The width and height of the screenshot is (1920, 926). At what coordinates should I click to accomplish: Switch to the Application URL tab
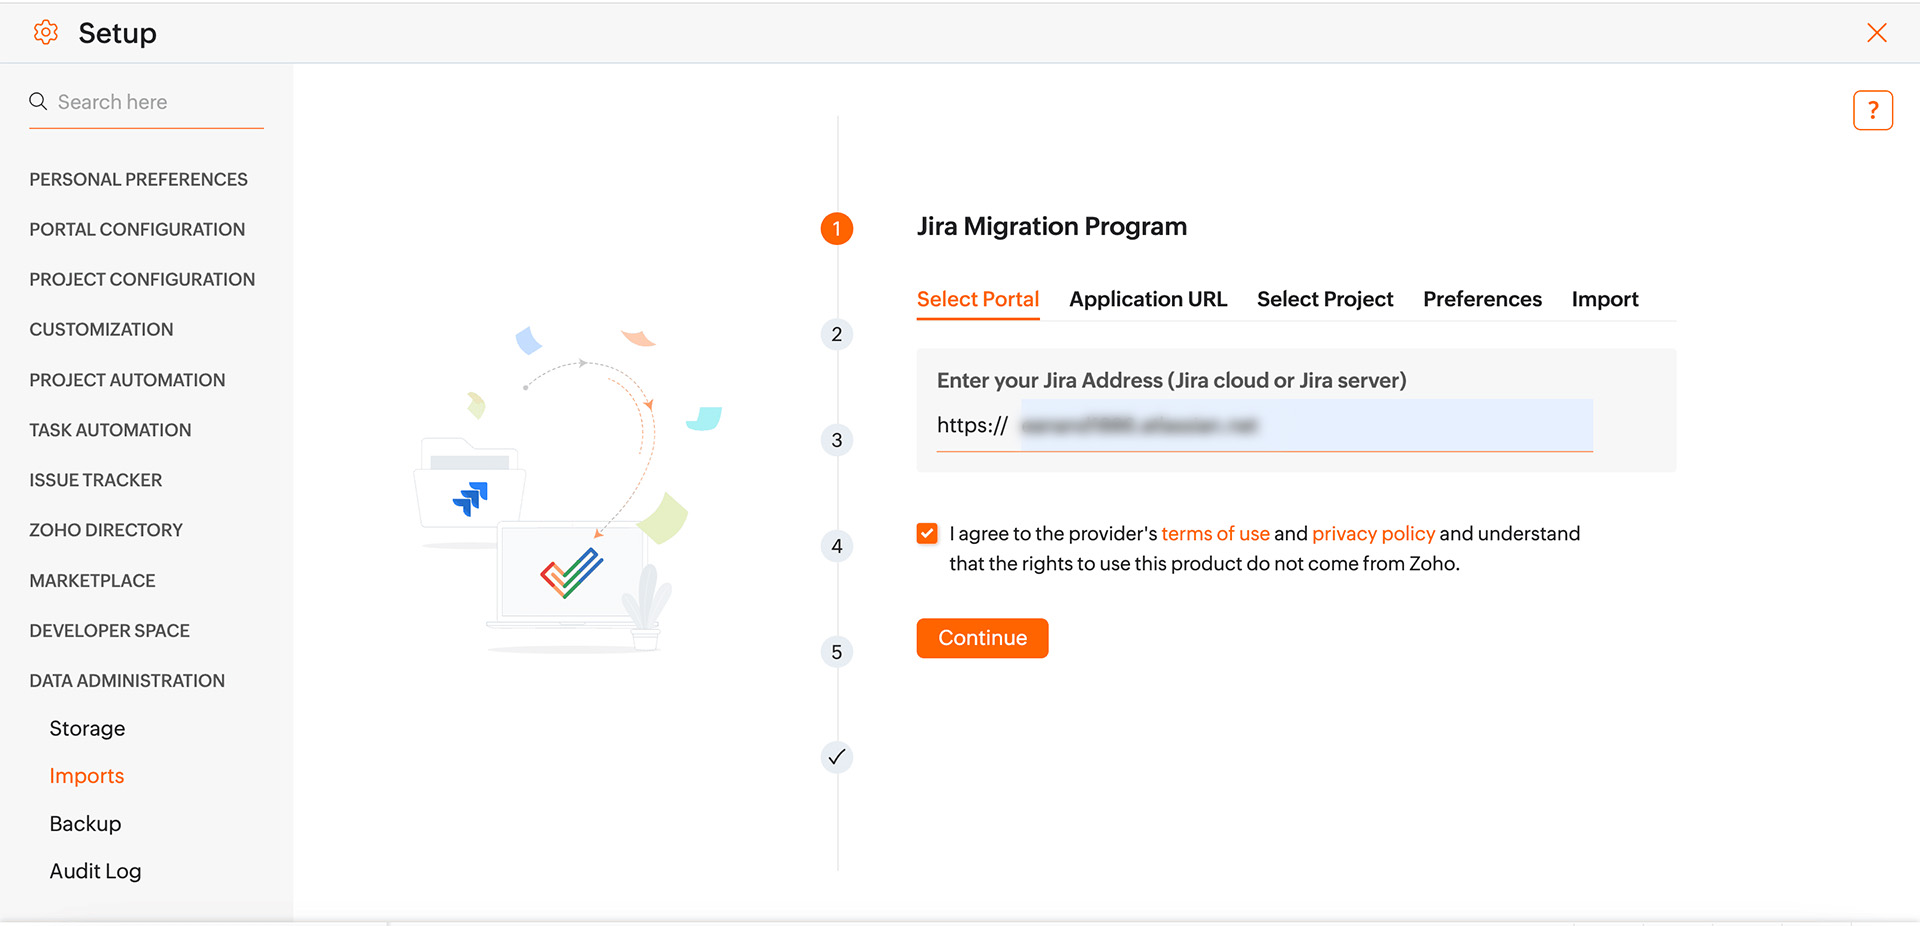pos(1147,299)
